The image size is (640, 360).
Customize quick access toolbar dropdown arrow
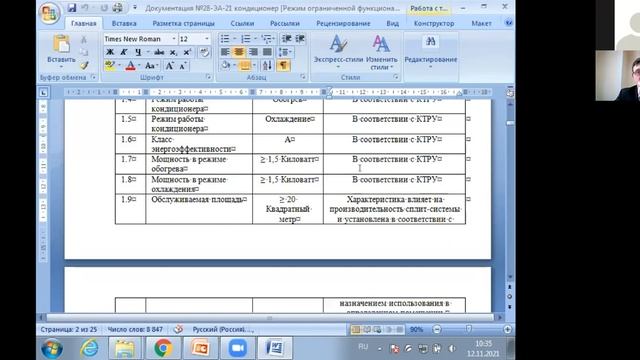point(134,8)
